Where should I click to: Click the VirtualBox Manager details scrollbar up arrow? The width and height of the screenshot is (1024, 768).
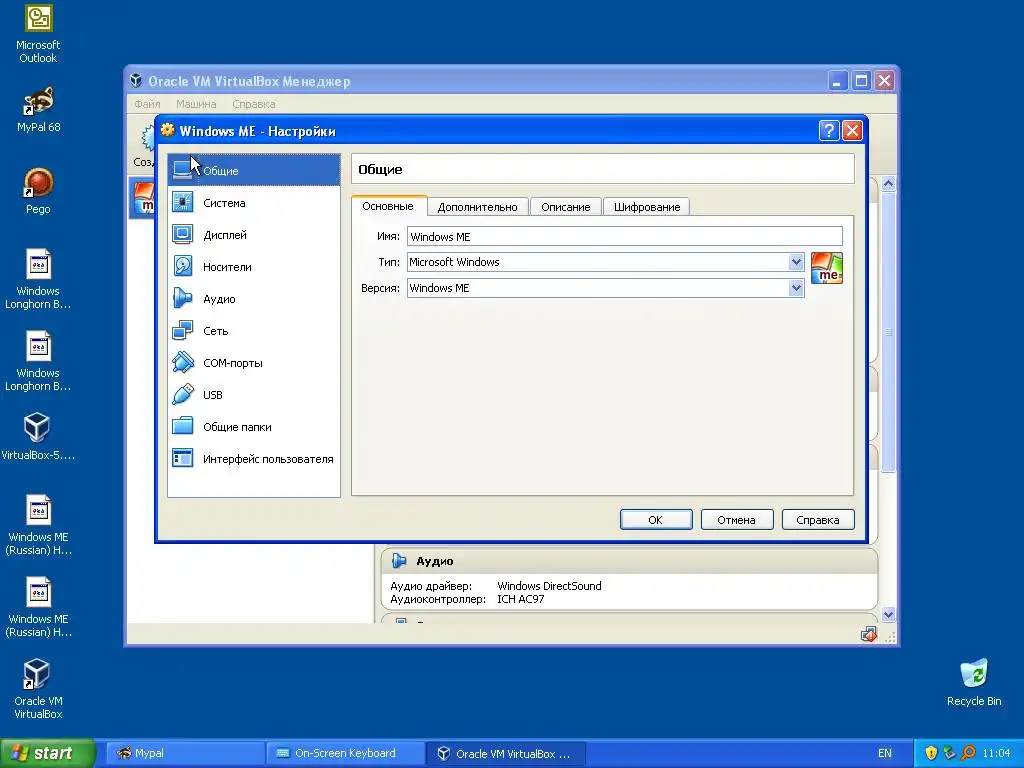coord(888,184)
